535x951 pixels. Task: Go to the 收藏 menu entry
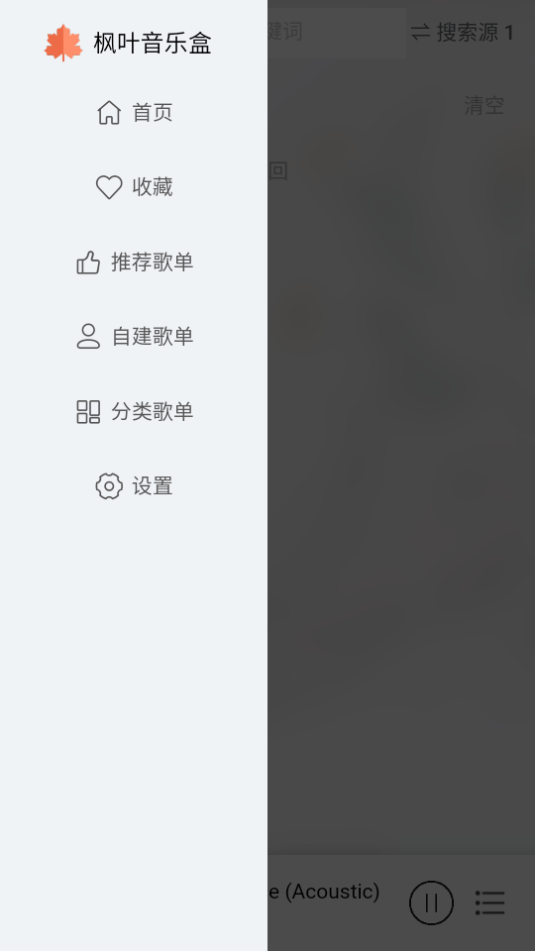coord(133,187)
